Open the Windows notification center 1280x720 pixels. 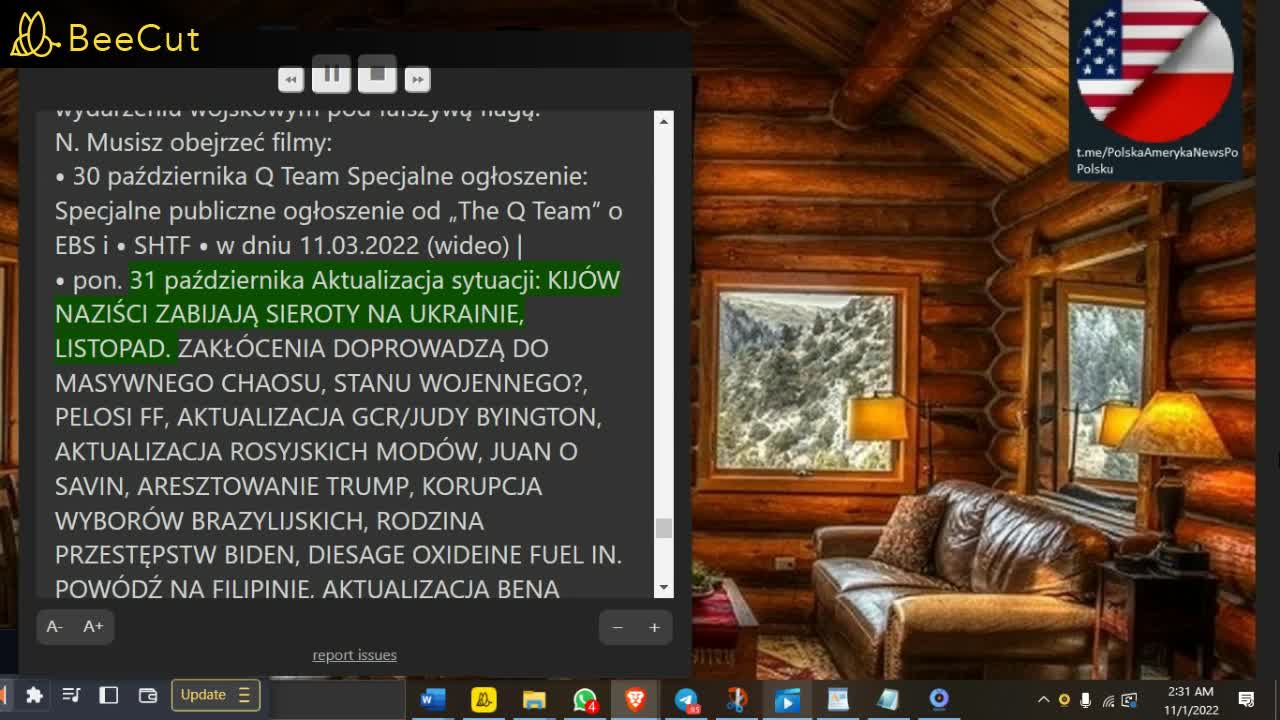click(1246, 699)
